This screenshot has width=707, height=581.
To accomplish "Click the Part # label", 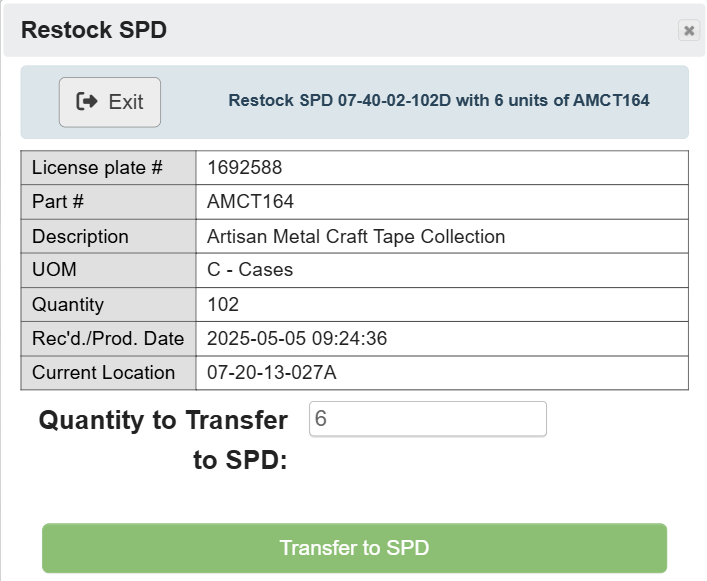I will [x=58, y=201].
